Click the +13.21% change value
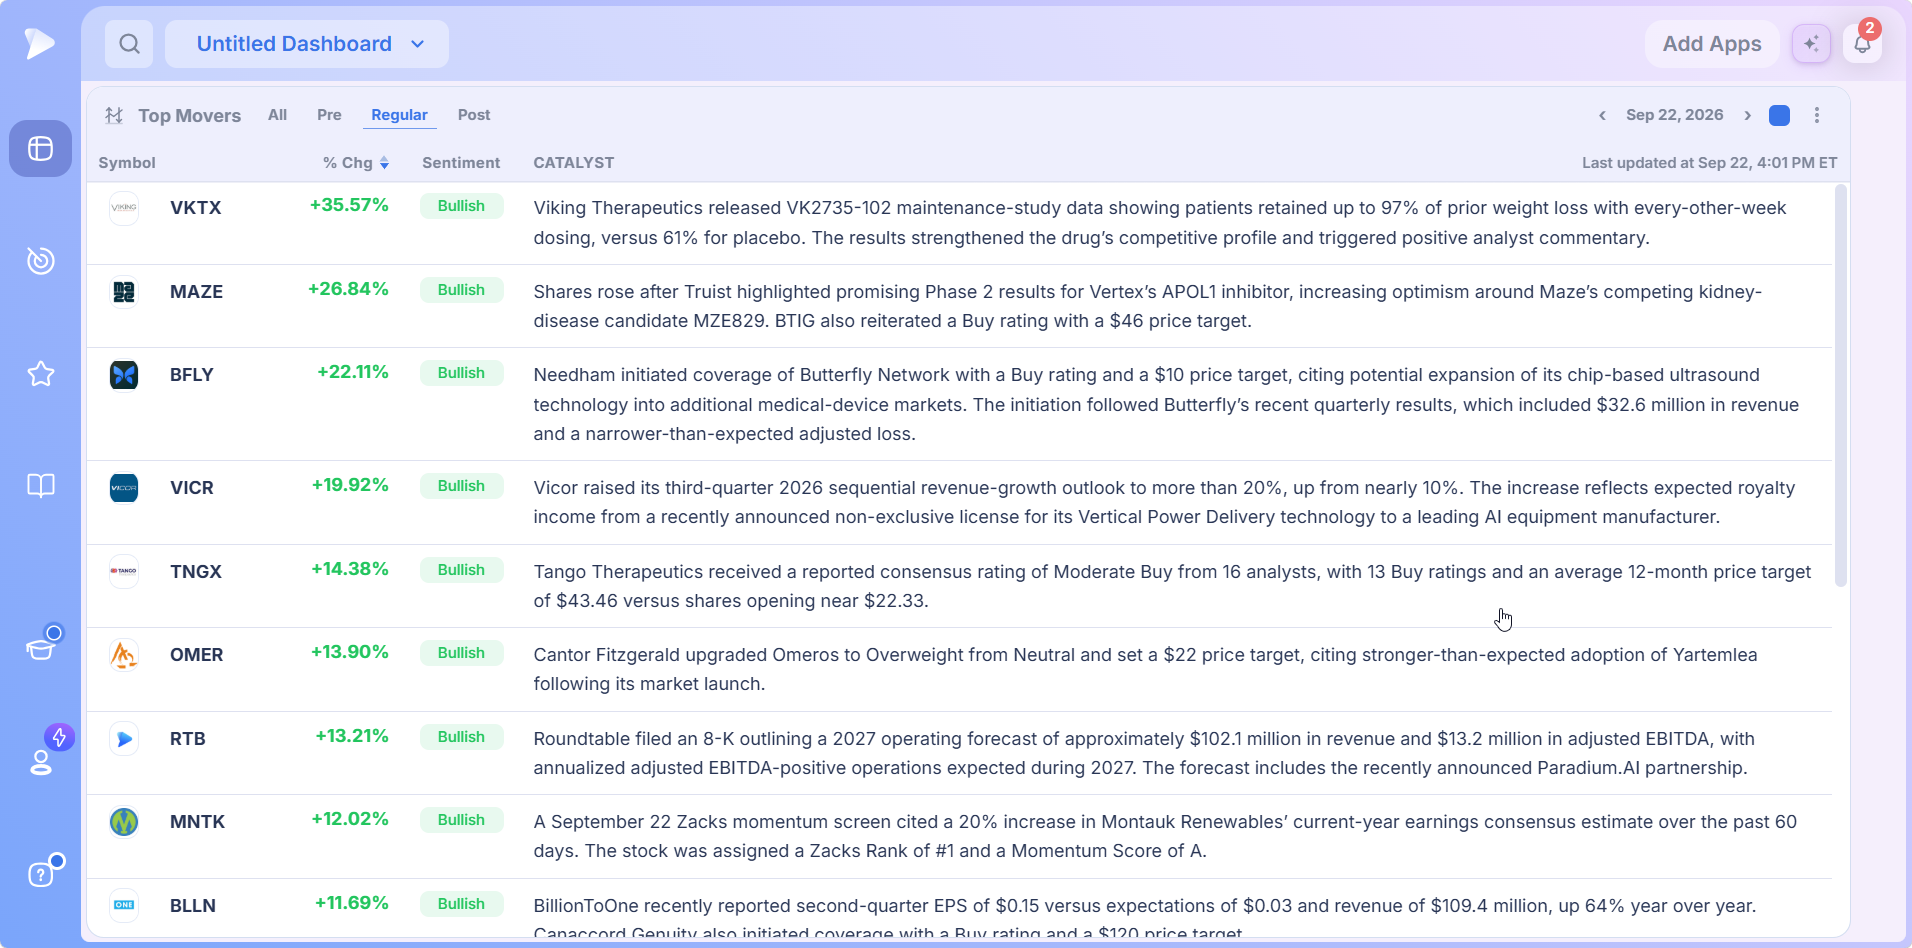The height and width of the screenshot is (948, 1912). [x=352, y=736]
